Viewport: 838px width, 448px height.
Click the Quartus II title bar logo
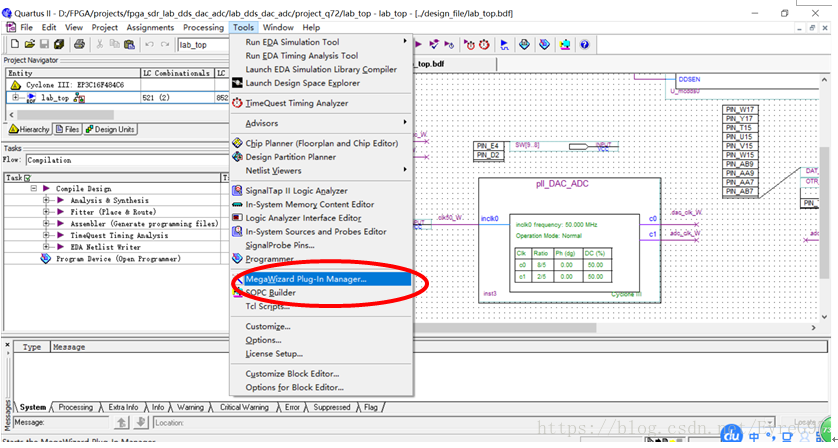[x=6, y=13]
